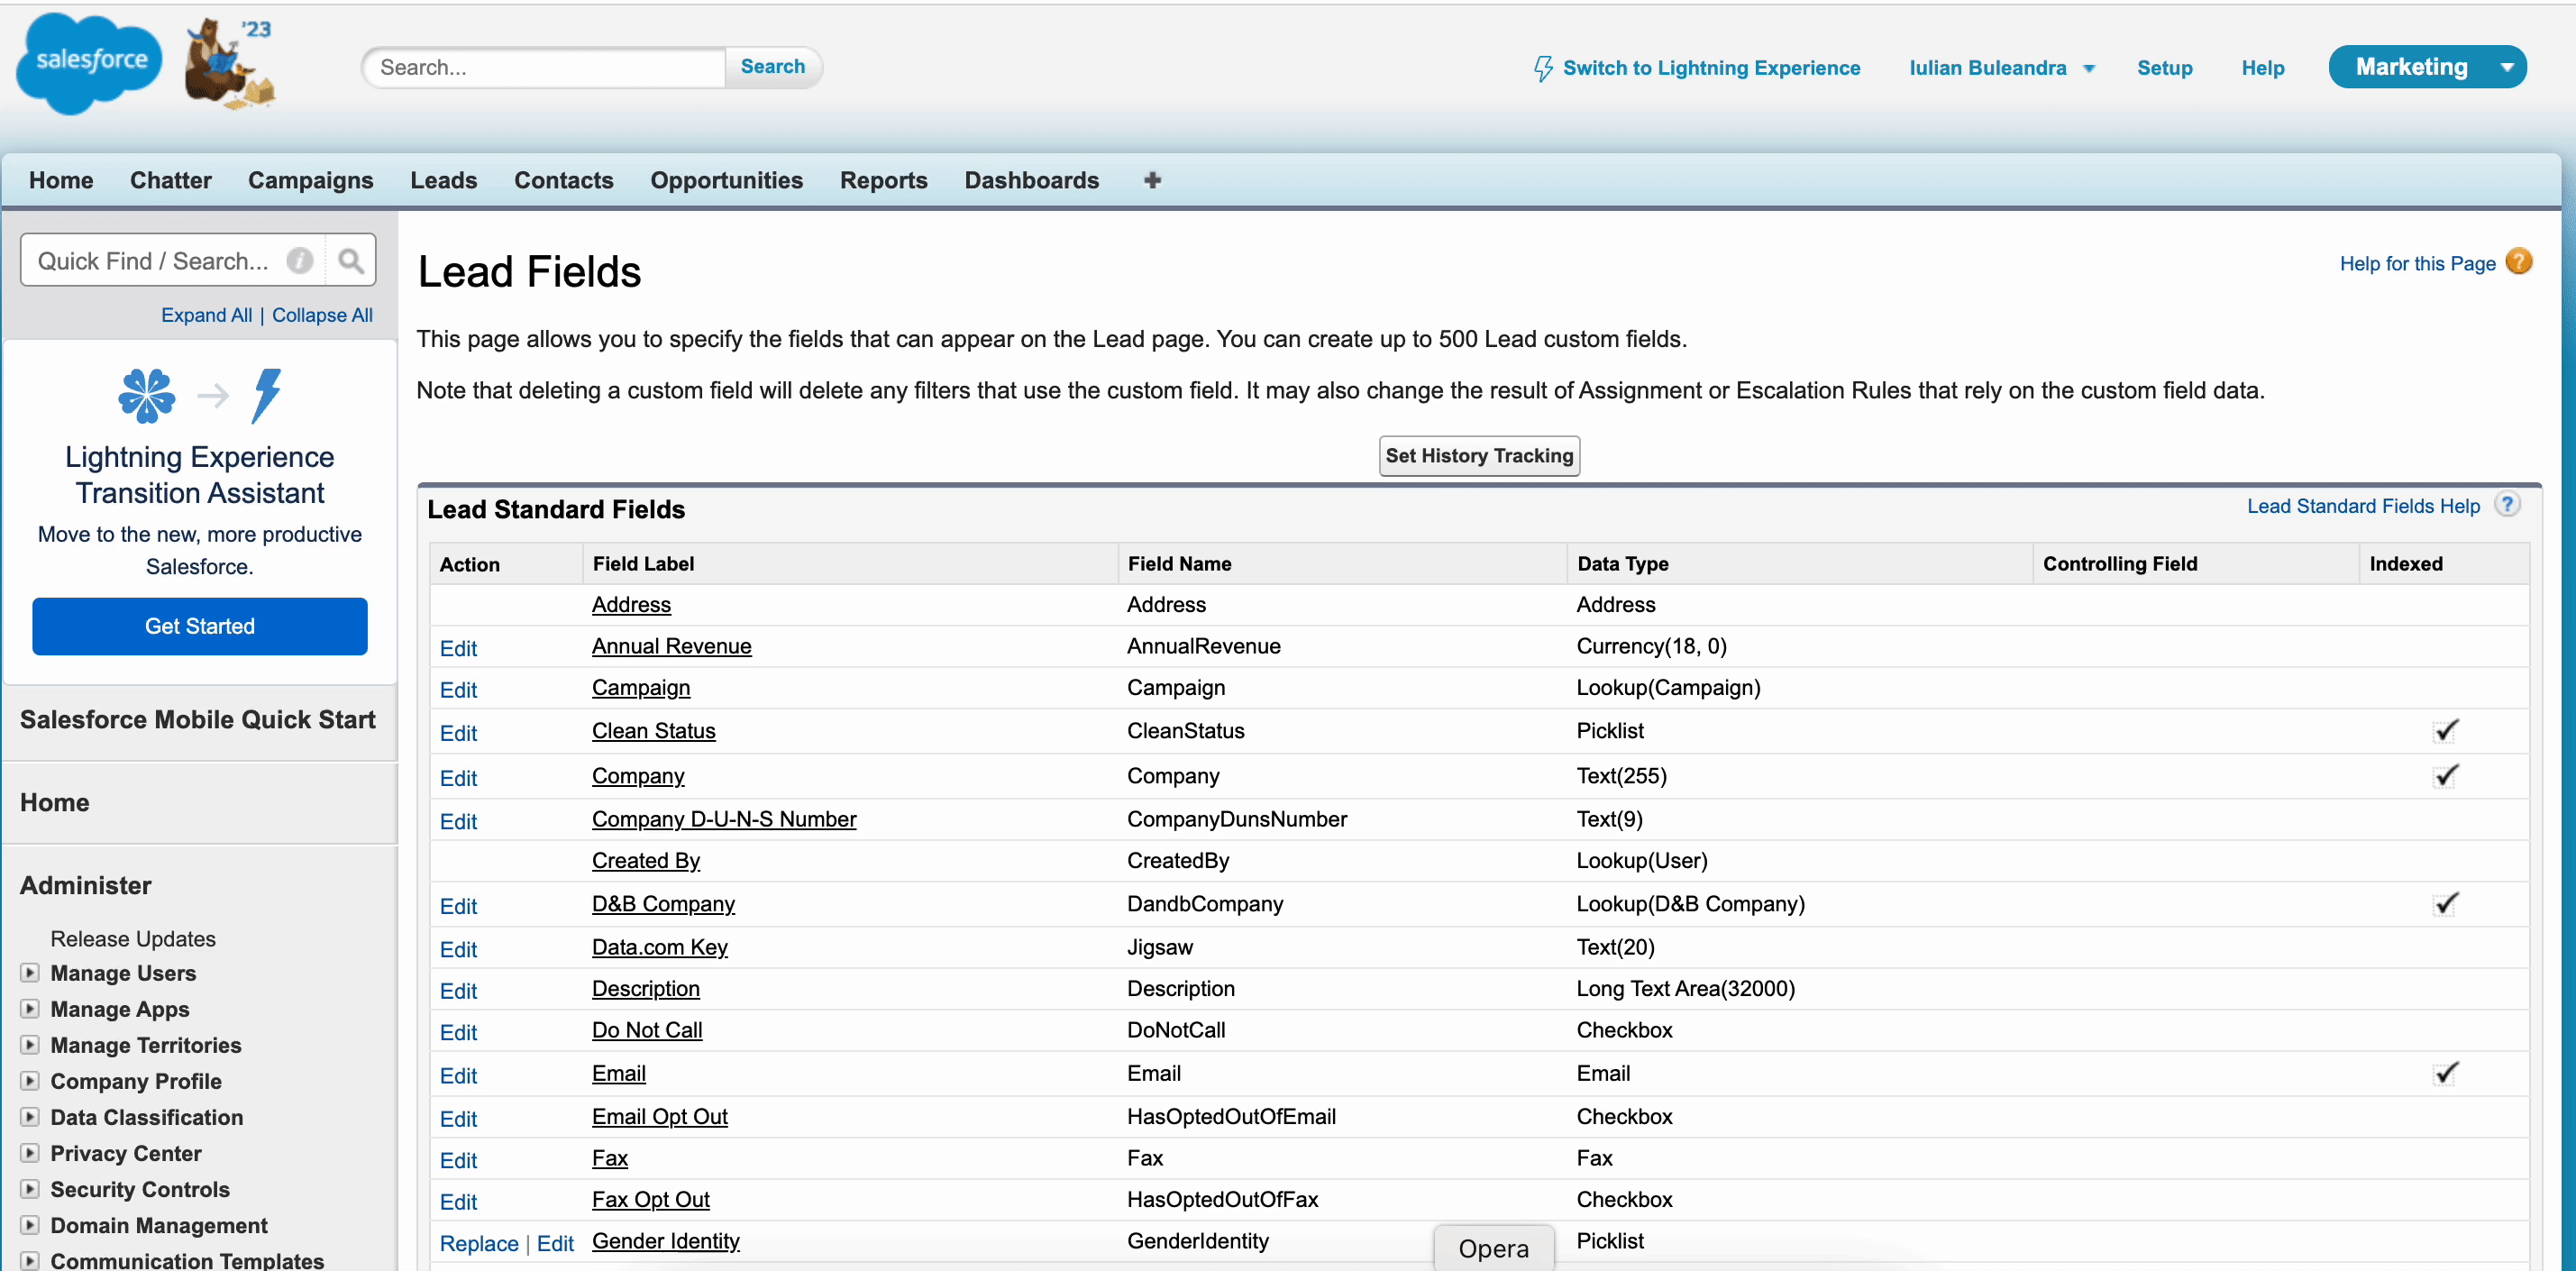The width and height of the screenshot is (2576, 1271).
Task: Open the plus All Tabs icon
Action: [x=1152, y=180]
